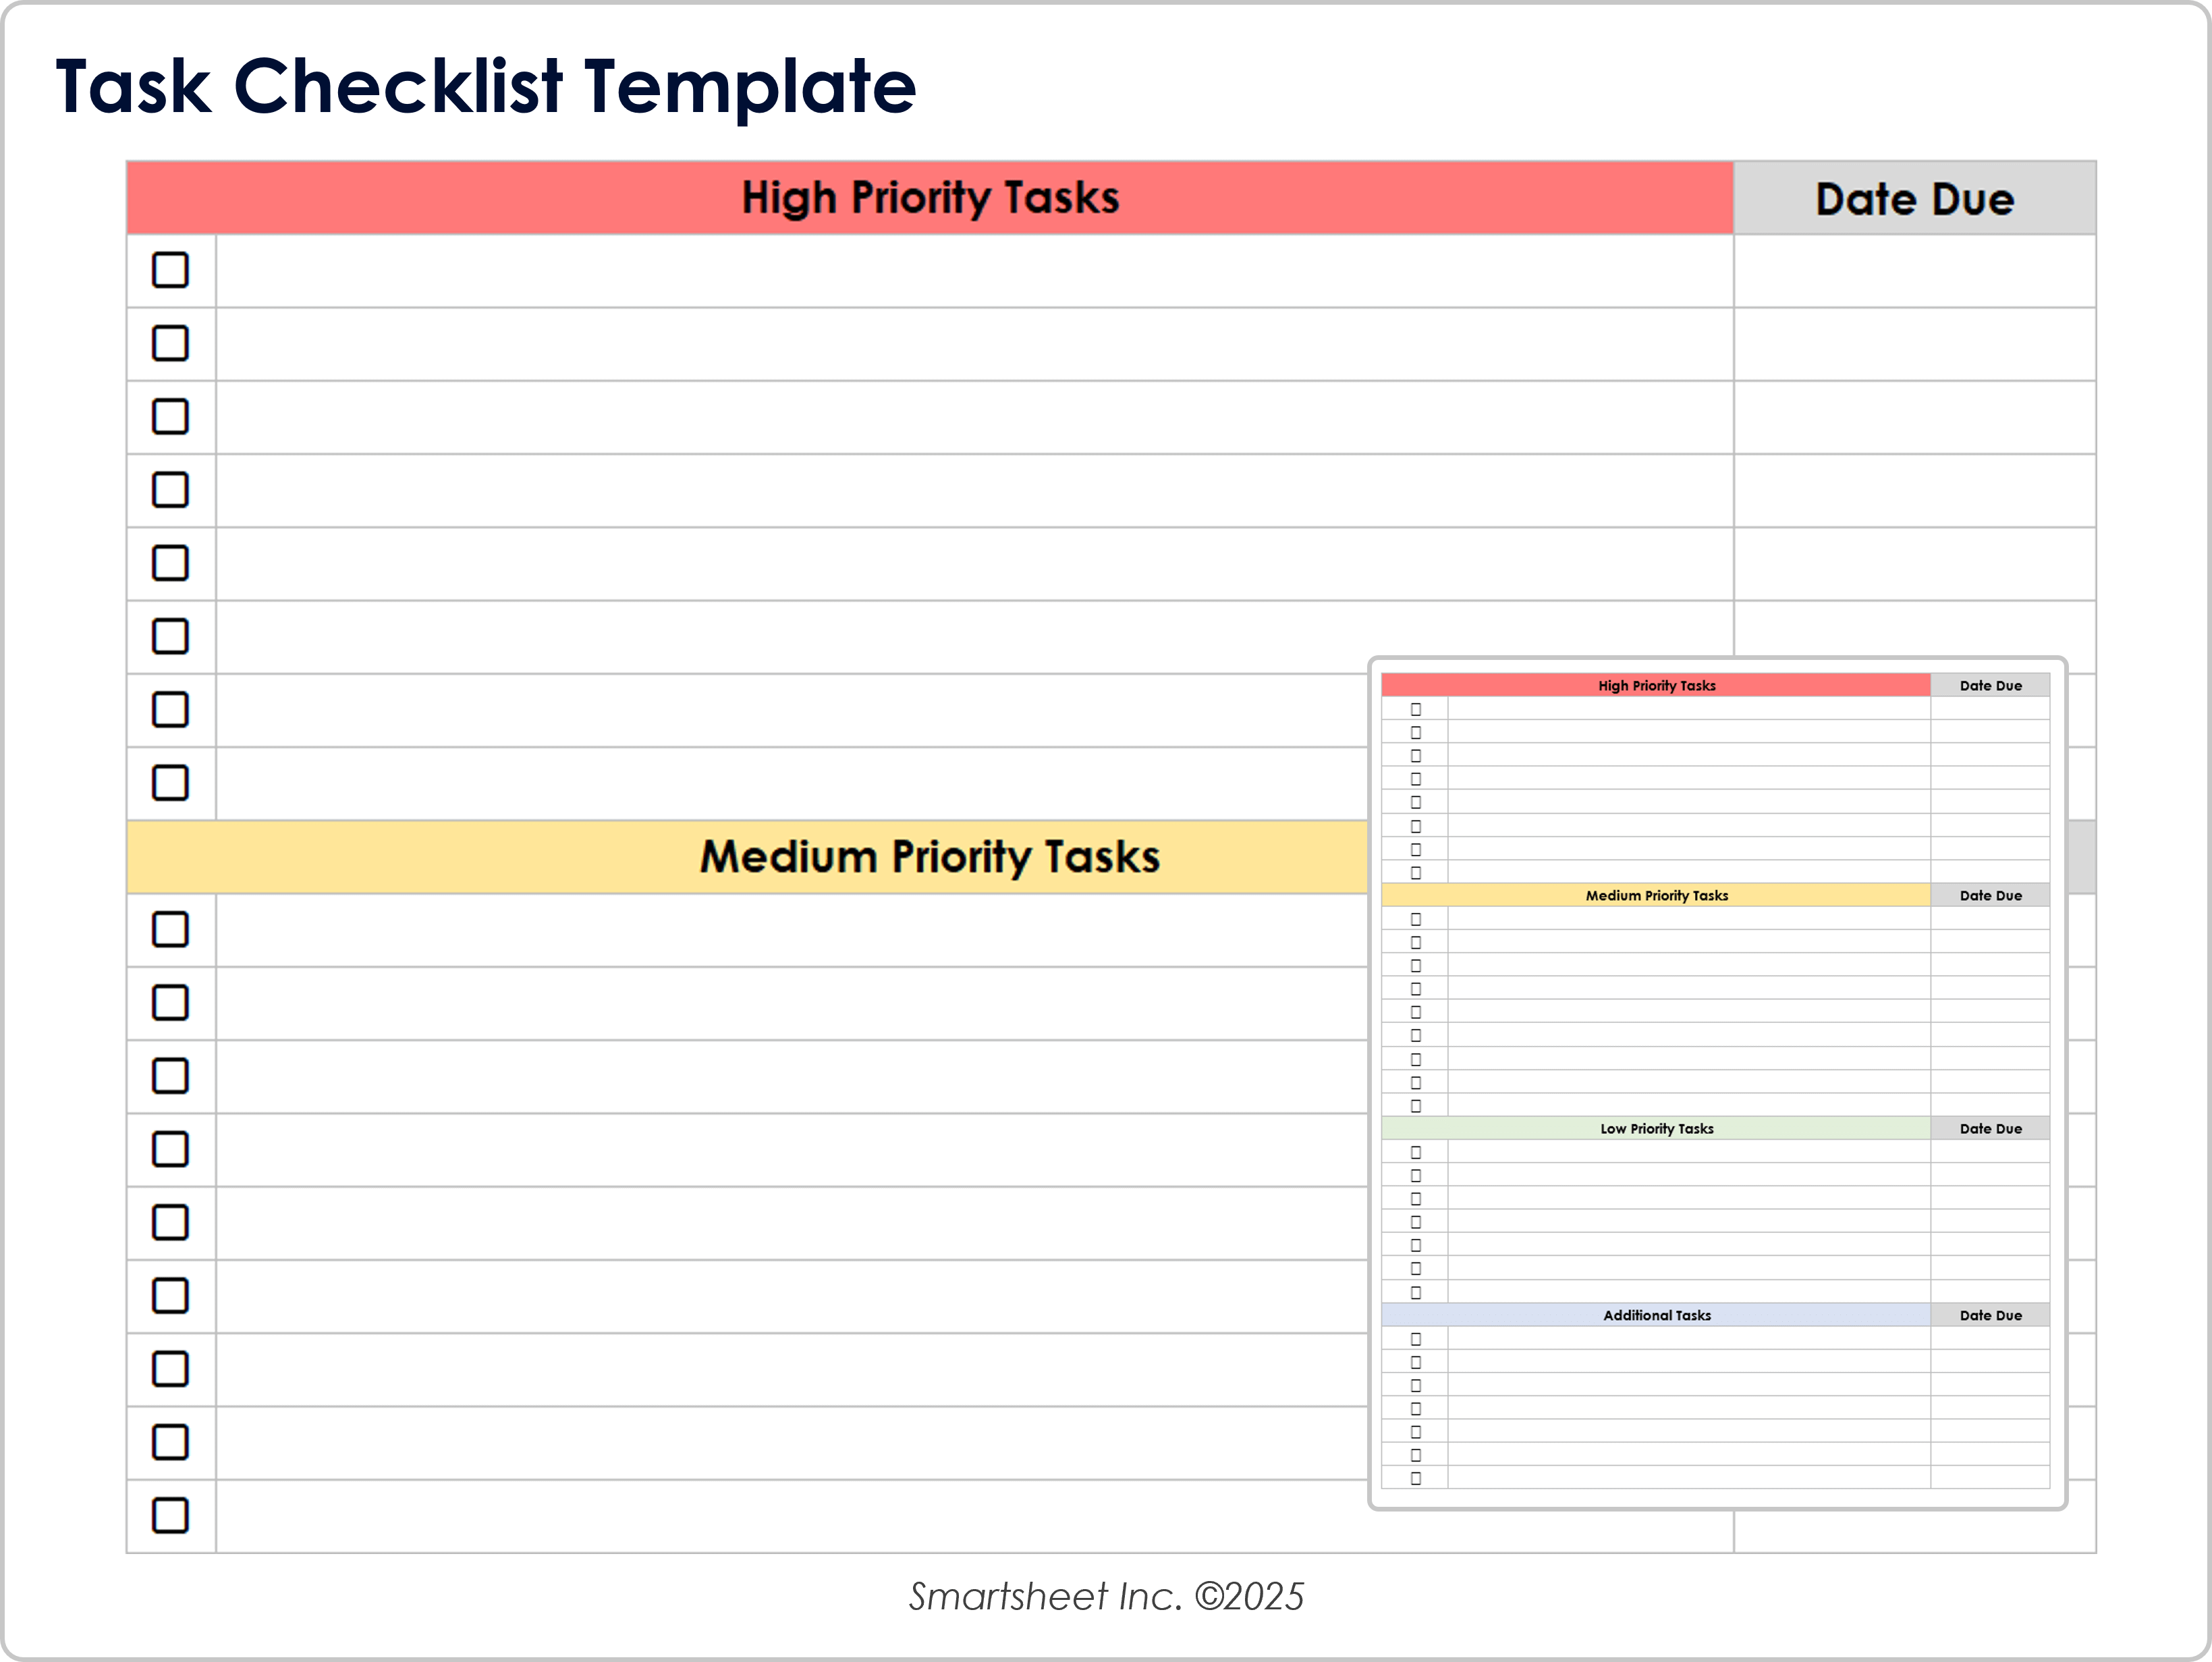Click the Smartsheet Inc. ©2025 footer text
Image resolution: width=2212 pixels, height=1662 pixels.
pos(1106,1597)
